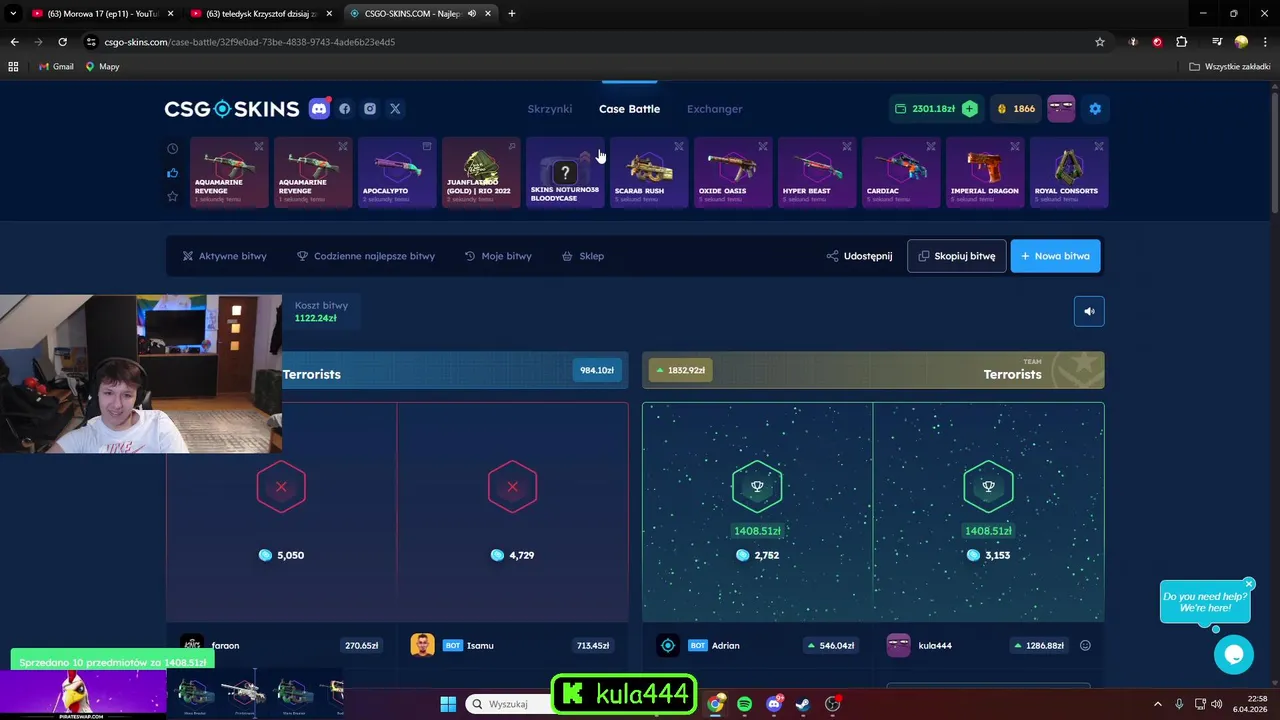Open the settings gear icon in header
This screenshot has height=720, width=1280.
coord(1095,109)
